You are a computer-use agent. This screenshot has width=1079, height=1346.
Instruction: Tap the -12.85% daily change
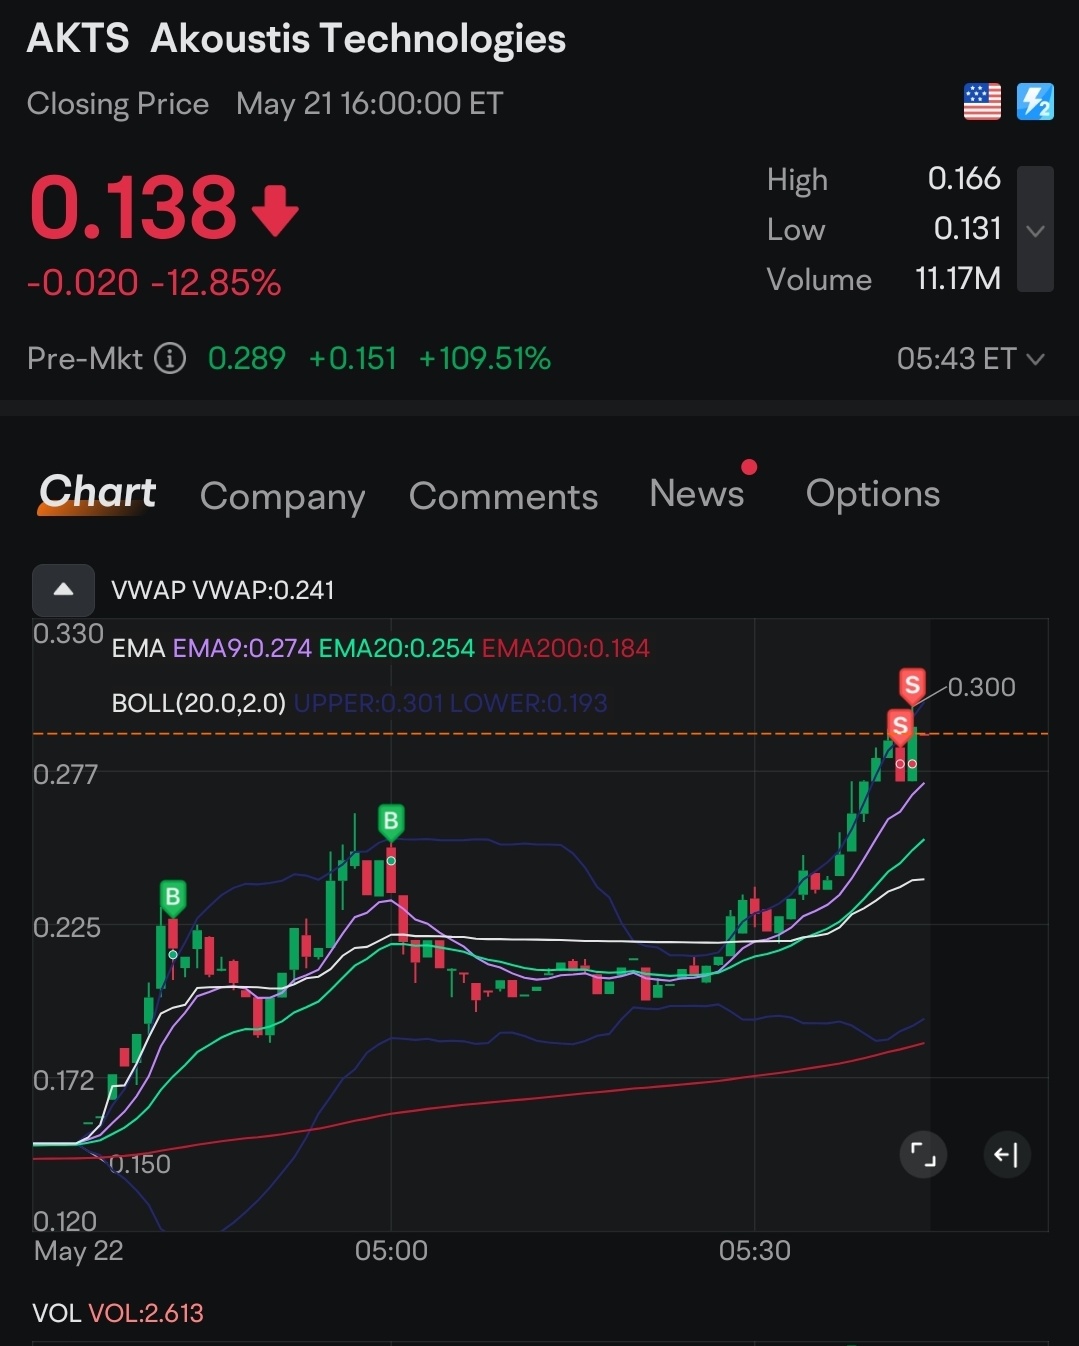216,283
